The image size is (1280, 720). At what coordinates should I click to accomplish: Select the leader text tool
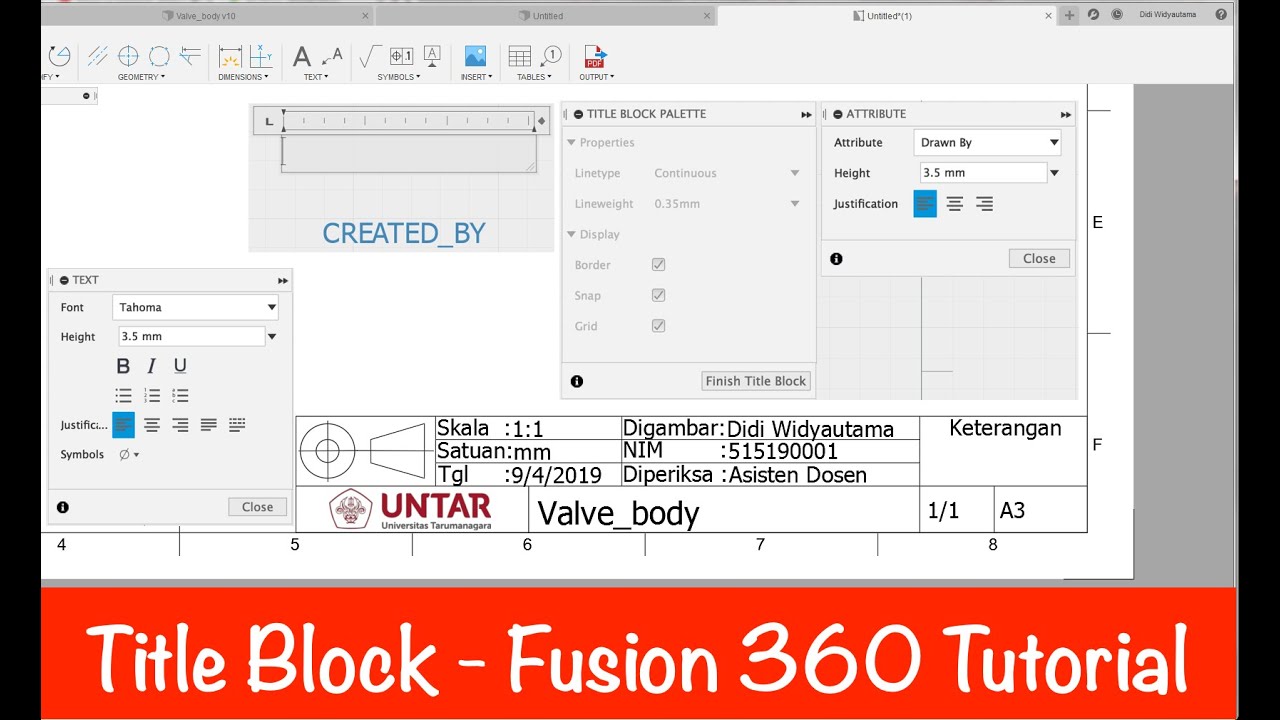click(332, 56)
